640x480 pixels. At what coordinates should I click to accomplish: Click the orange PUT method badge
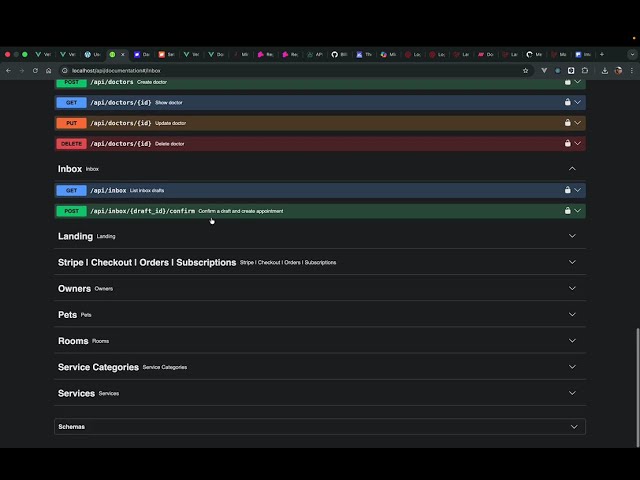71,123
